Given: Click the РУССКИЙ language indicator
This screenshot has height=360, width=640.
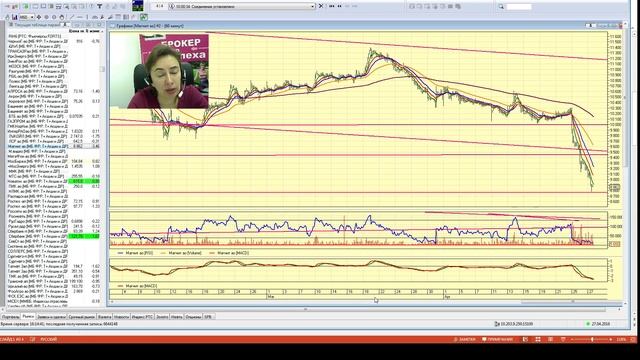Looking at the screenshot, I should (x=48, y=340).
